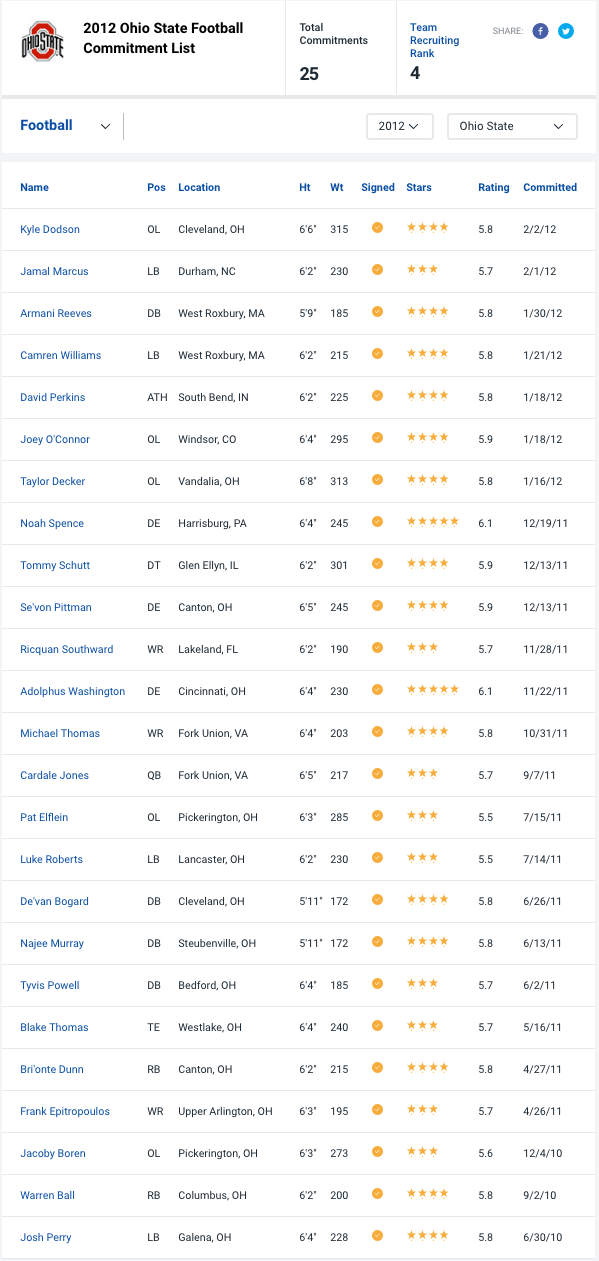Click Adolphus Washington's signed checkmark icon
Screen dimensions: 599x1261
click(x=377, y=689)
